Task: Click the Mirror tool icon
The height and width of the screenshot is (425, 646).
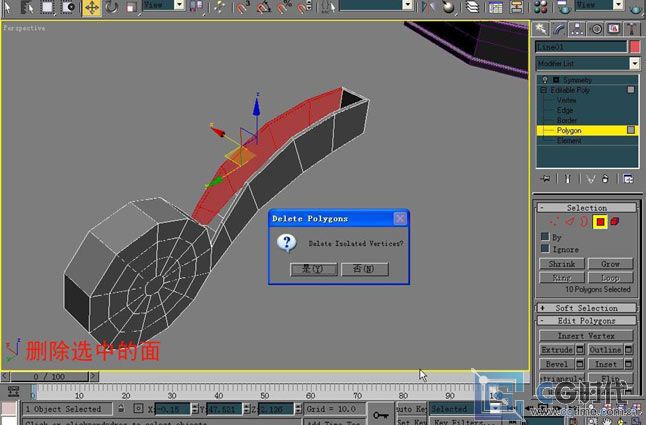Action: point(428,7)
